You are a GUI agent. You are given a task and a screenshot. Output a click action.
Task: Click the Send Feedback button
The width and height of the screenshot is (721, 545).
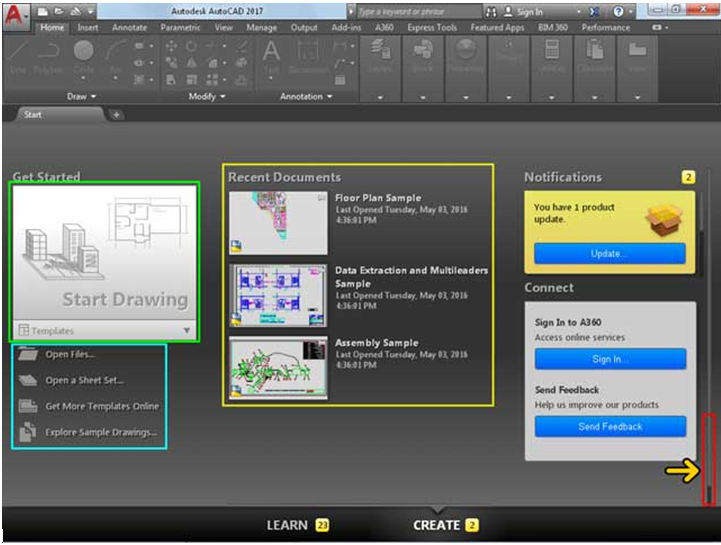[x=610, y=426]
